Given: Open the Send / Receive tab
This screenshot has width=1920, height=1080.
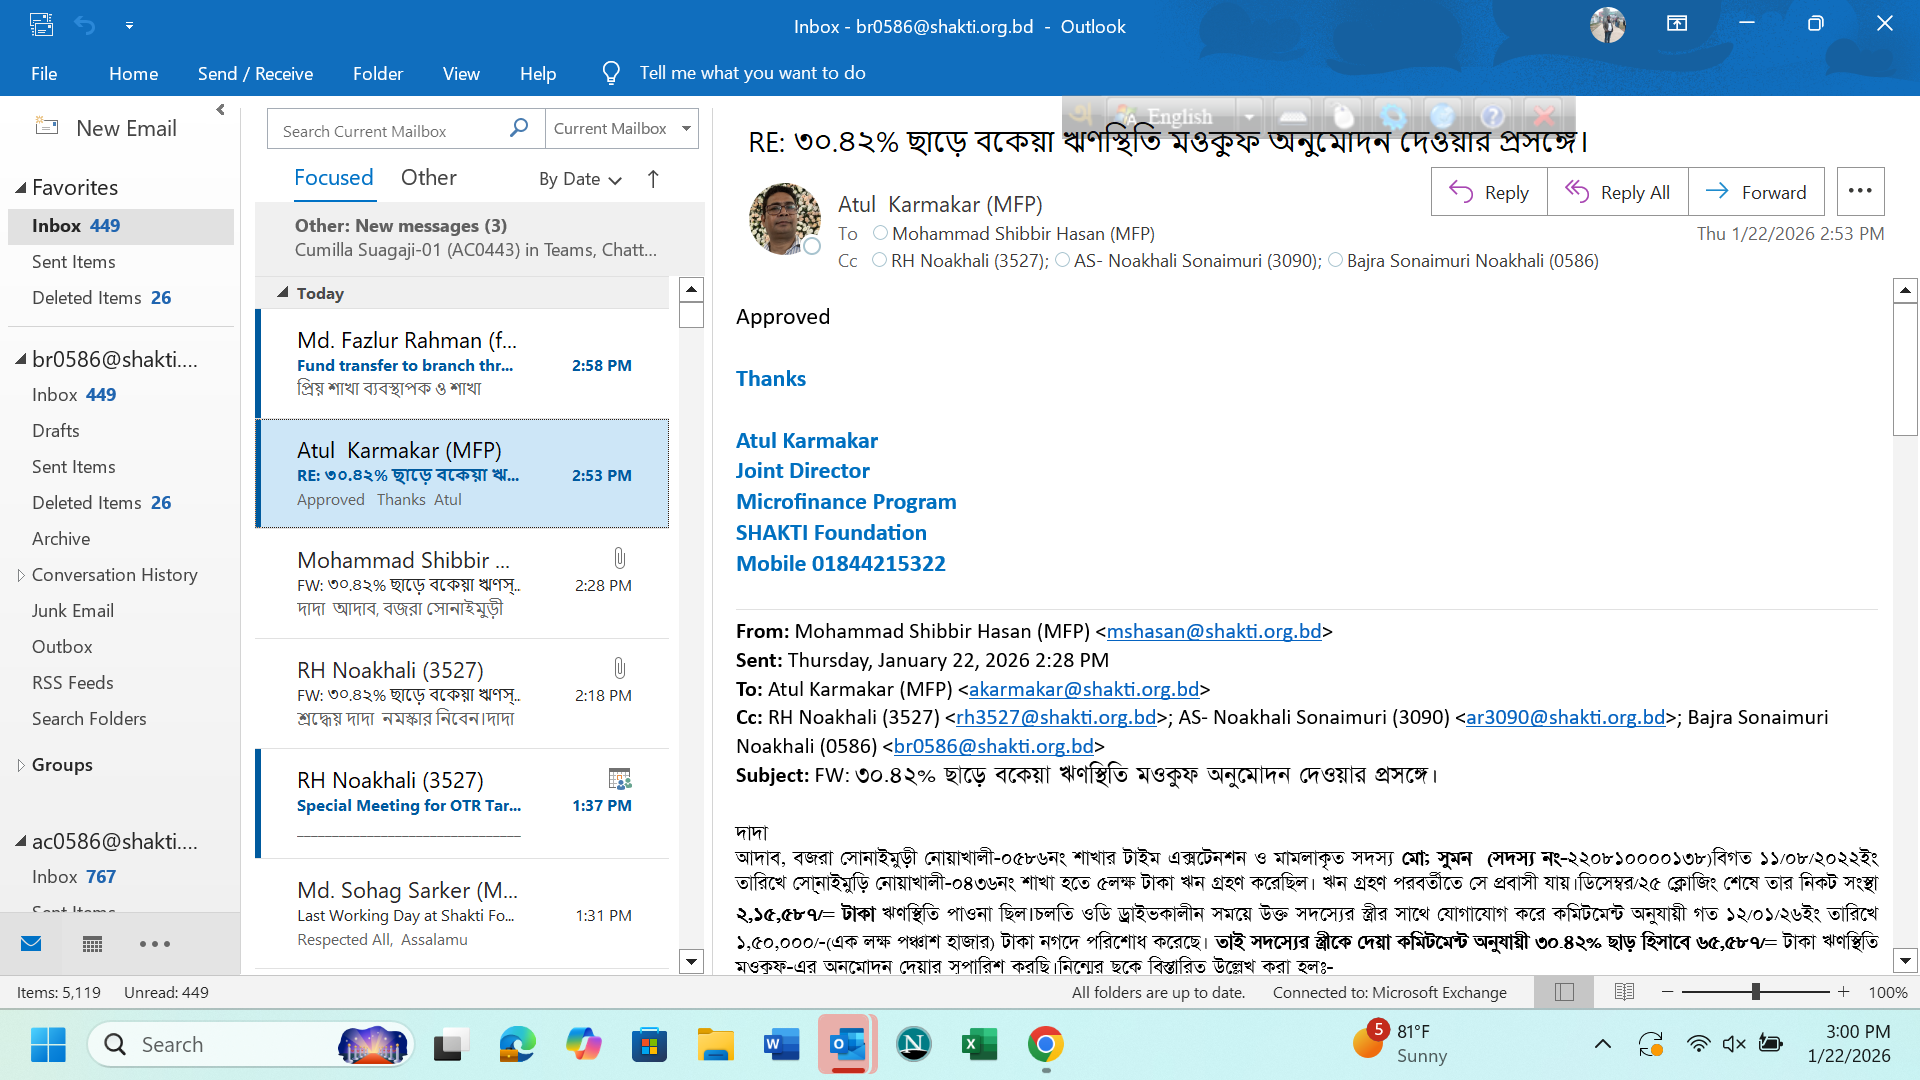Looking at the screenshot, I should (255, 73).
